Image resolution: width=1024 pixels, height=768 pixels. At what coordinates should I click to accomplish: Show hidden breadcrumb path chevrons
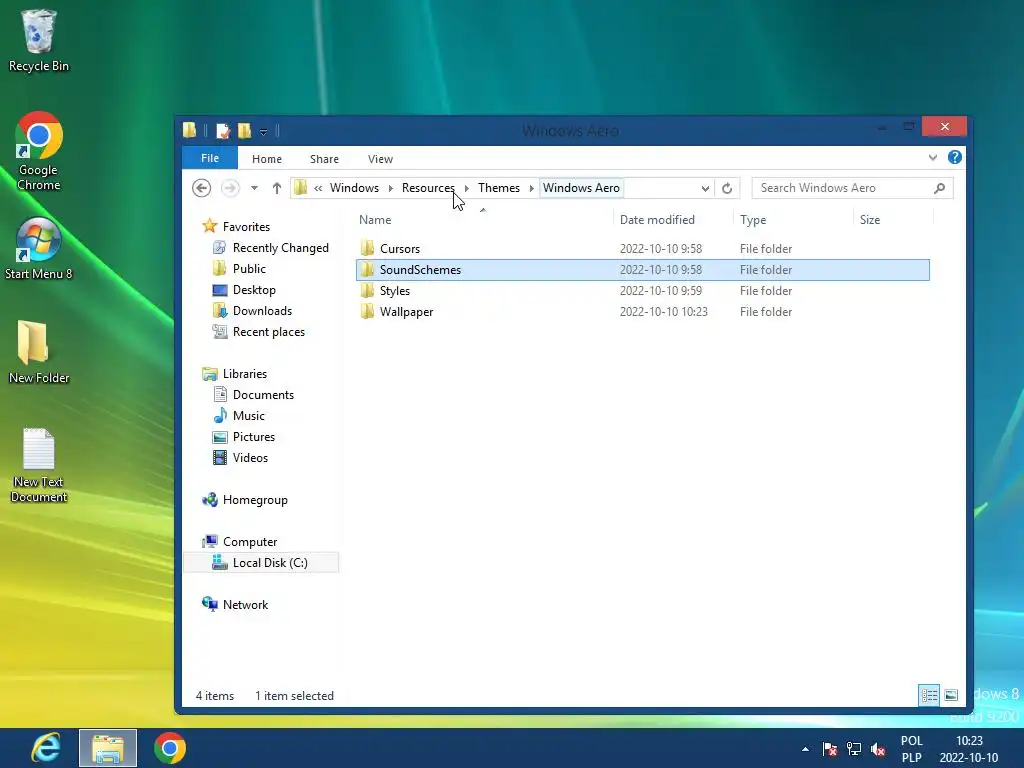pyautogui.click(x=318, y=188)
